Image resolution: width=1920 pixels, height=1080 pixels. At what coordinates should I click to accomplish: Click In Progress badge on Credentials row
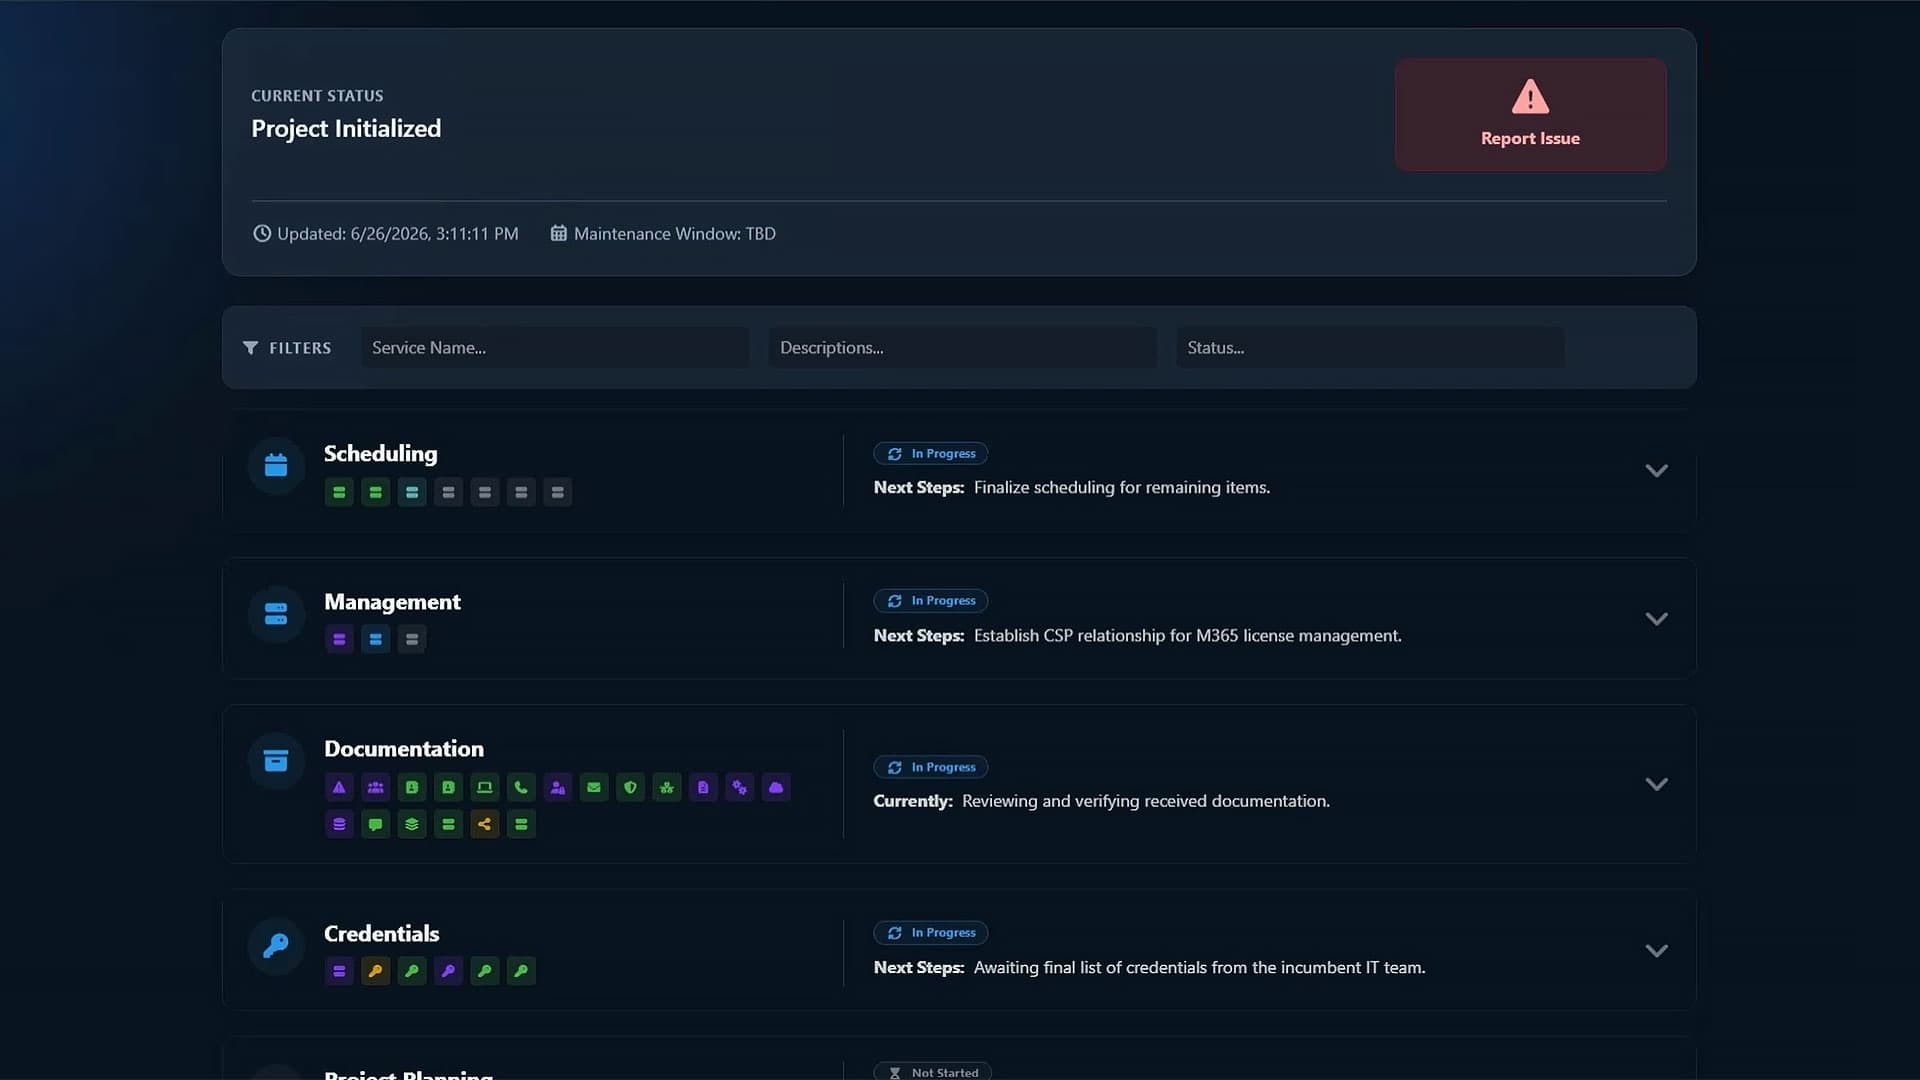click(x=931, y=933)
